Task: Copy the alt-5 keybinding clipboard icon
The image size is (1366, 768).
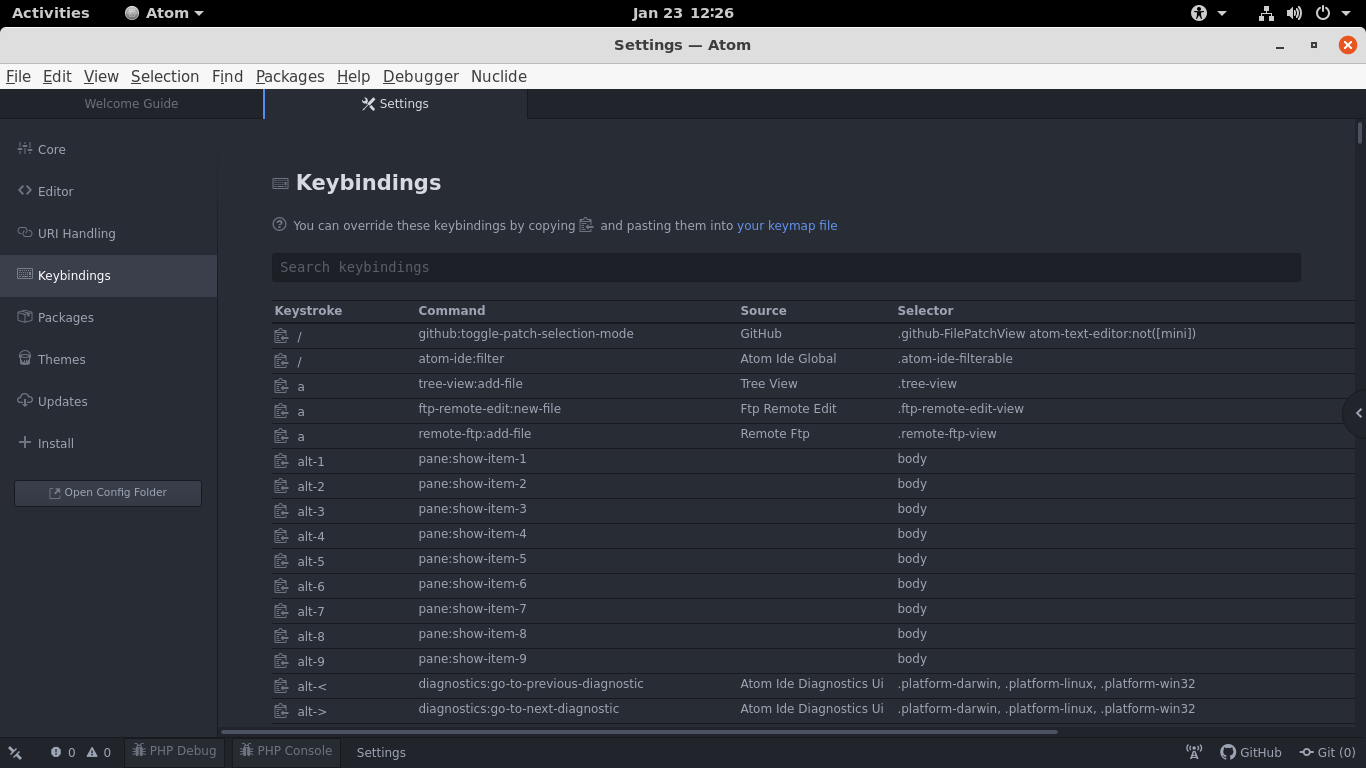Action: (282, 561)
